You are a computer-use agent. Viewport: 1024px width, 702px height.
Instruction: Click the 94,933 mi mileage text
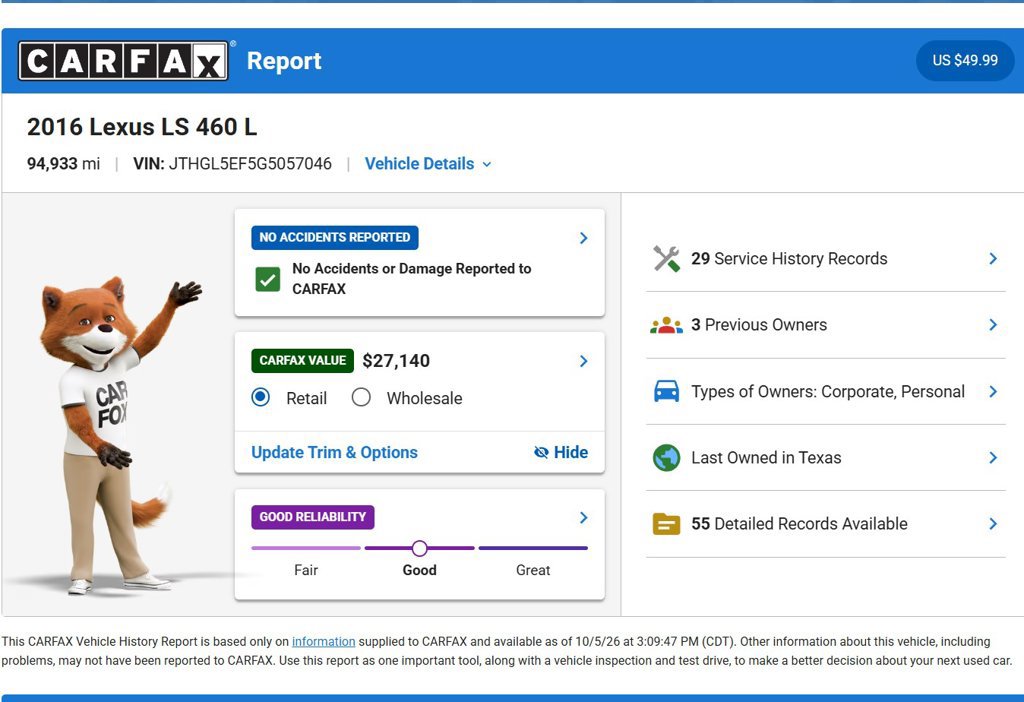coord(63,163)
